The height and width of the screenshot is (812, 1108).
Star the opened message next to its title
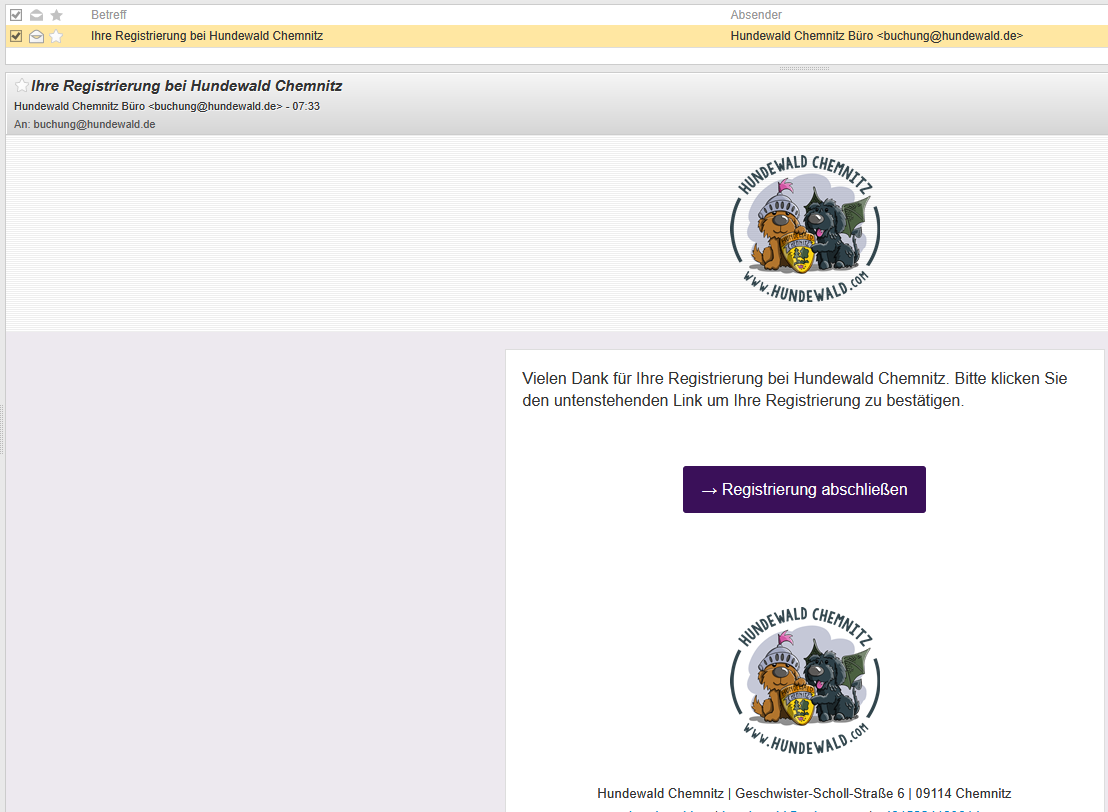pos(22,86)
